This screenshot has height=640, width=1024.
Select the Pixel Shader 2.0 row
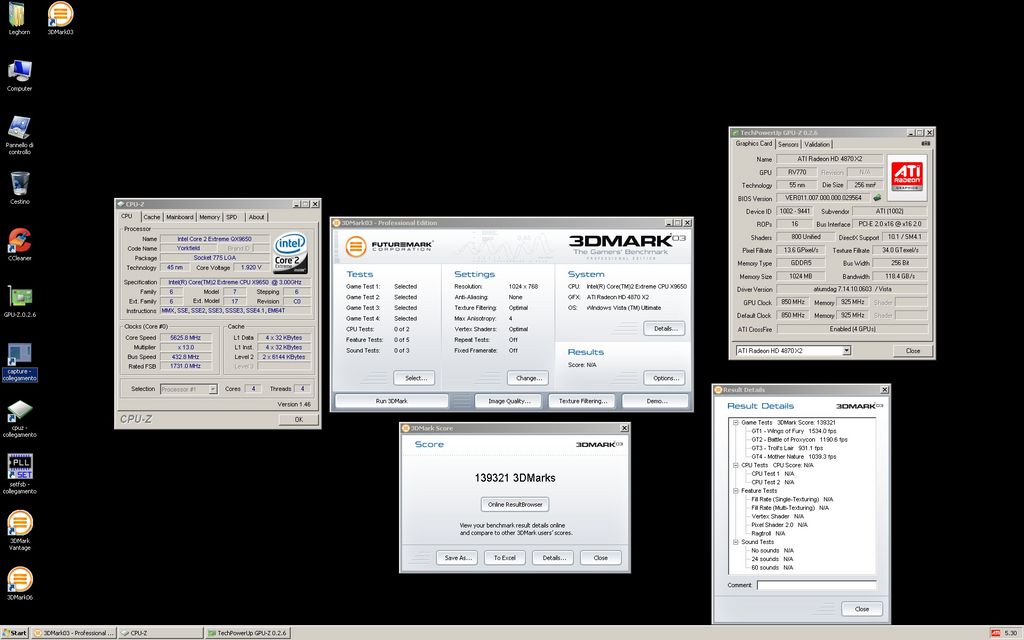tap(779, 524)
